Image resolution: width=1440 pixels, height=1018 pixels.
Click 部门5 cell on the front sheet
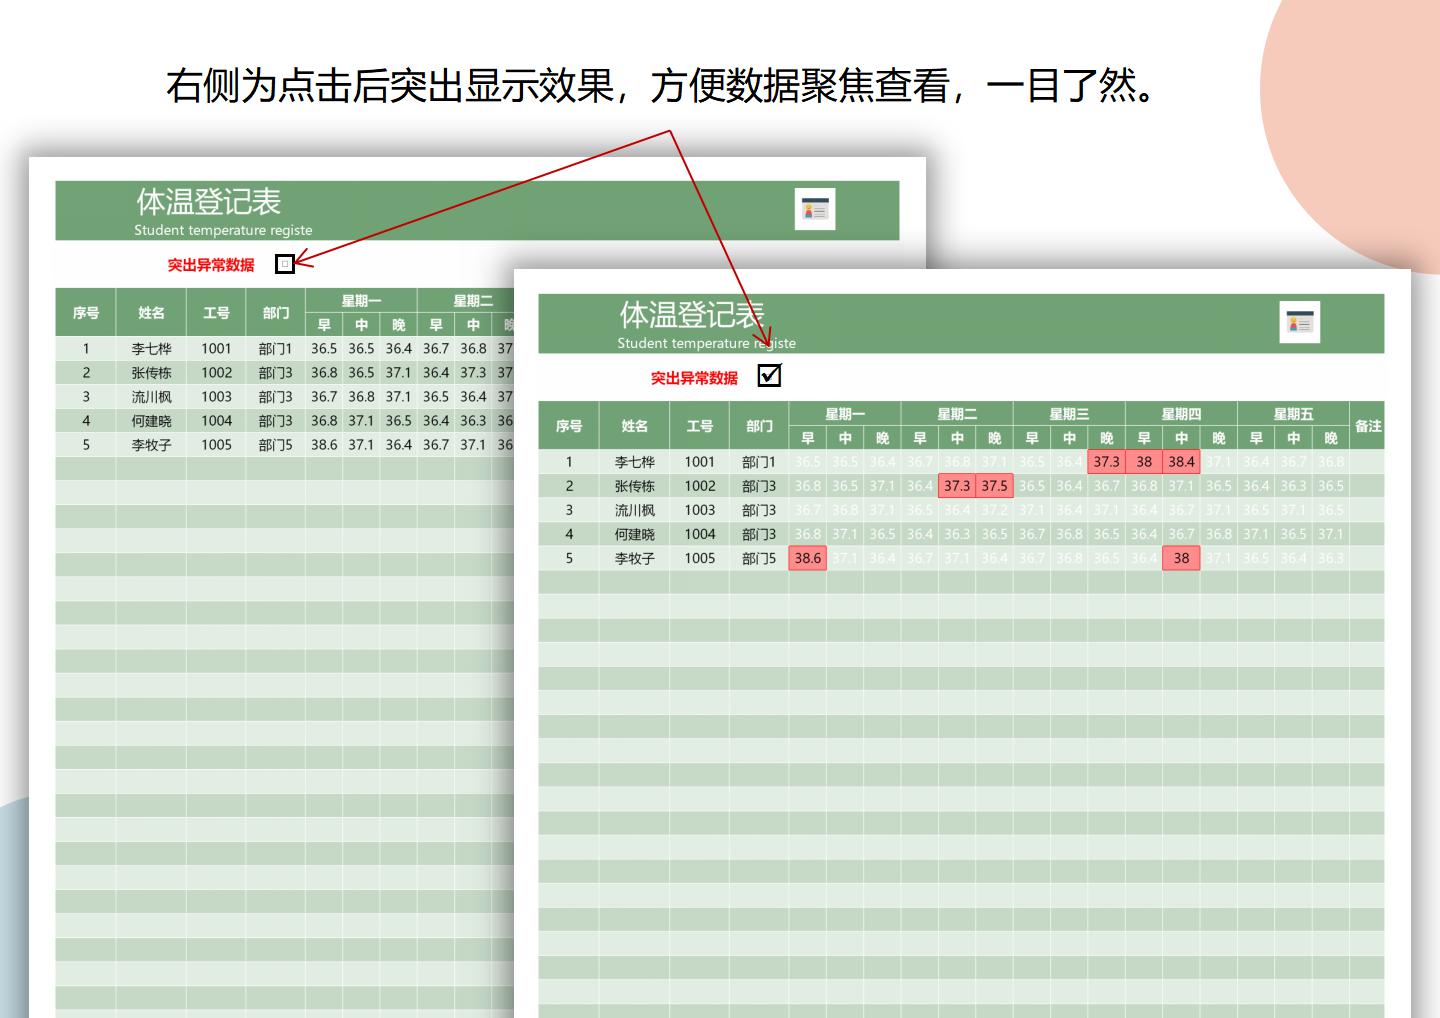click(x=759, y=558)
